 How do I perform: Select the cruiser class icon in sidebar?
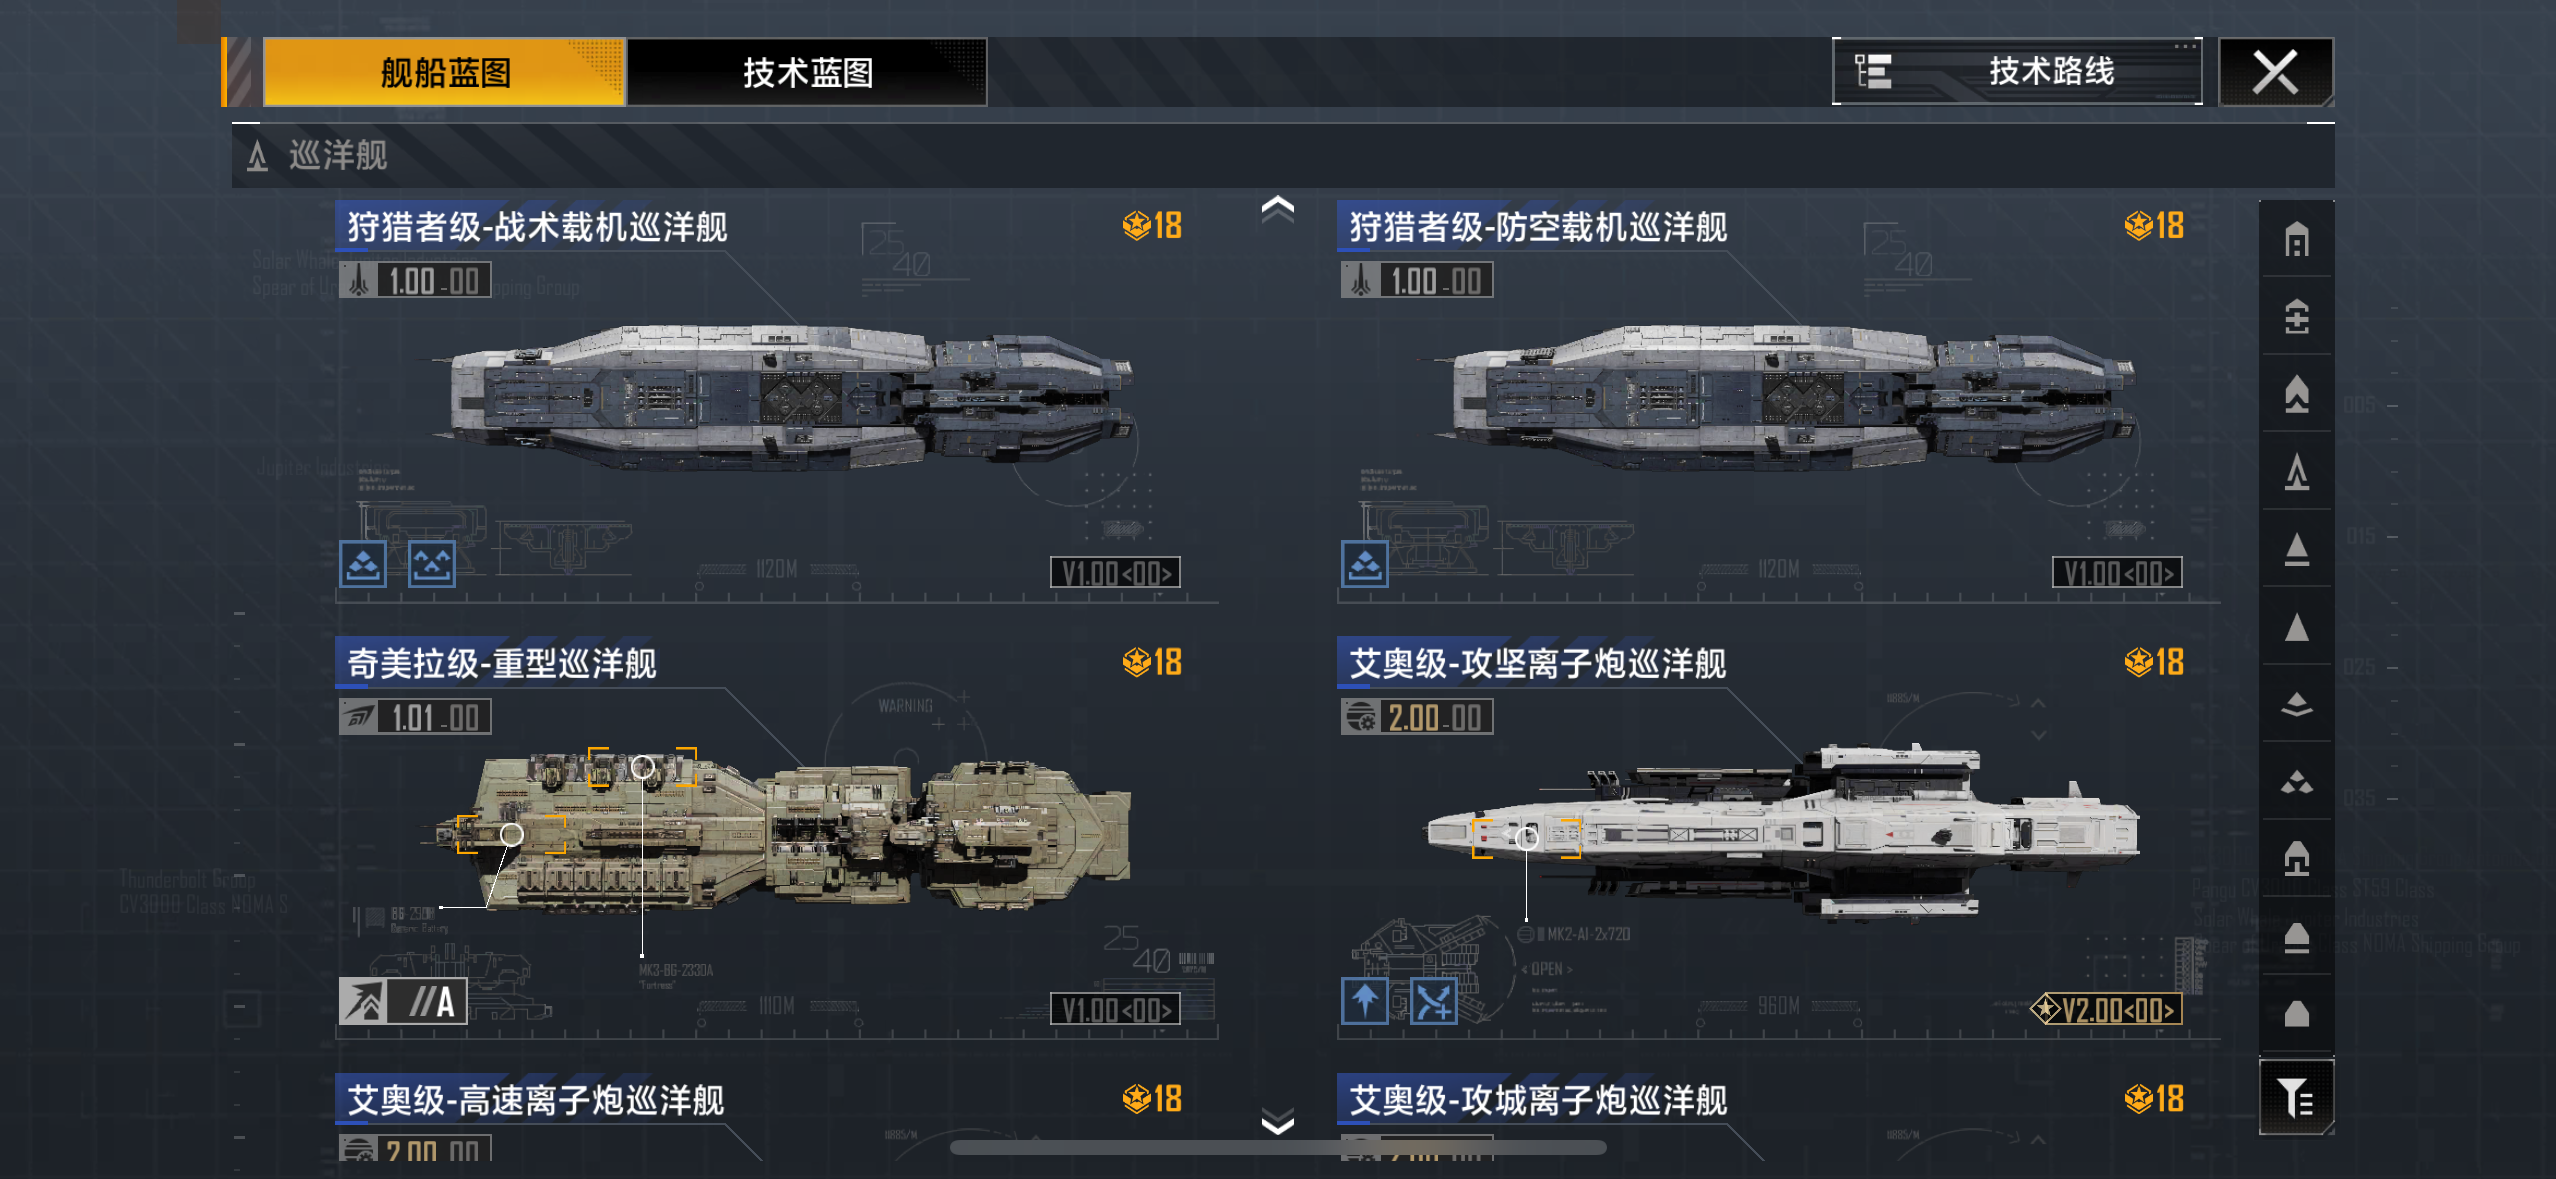click(x=2296, y=472)
